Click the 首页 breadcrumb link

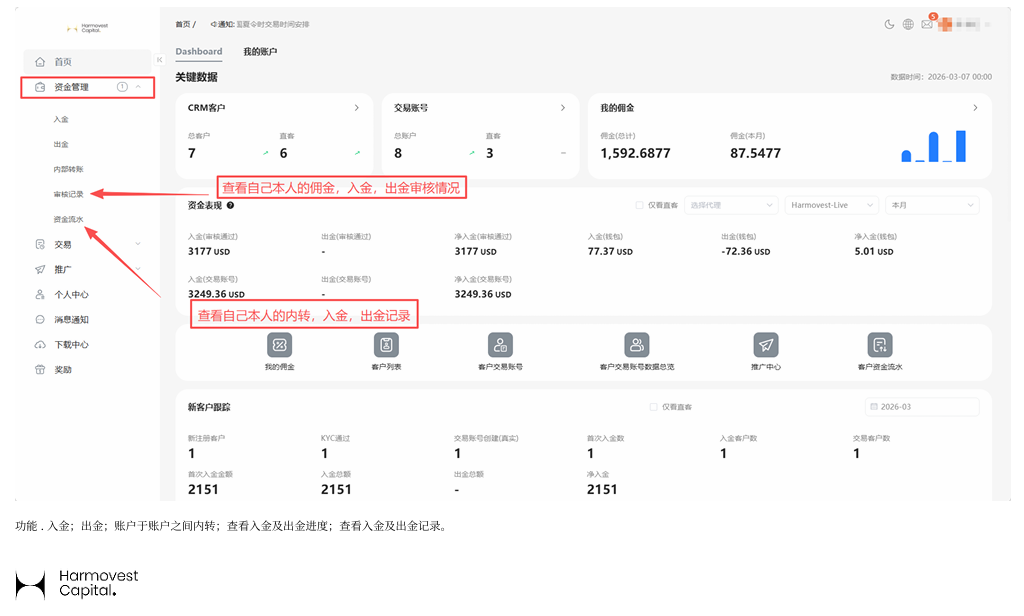pos(183,24)
